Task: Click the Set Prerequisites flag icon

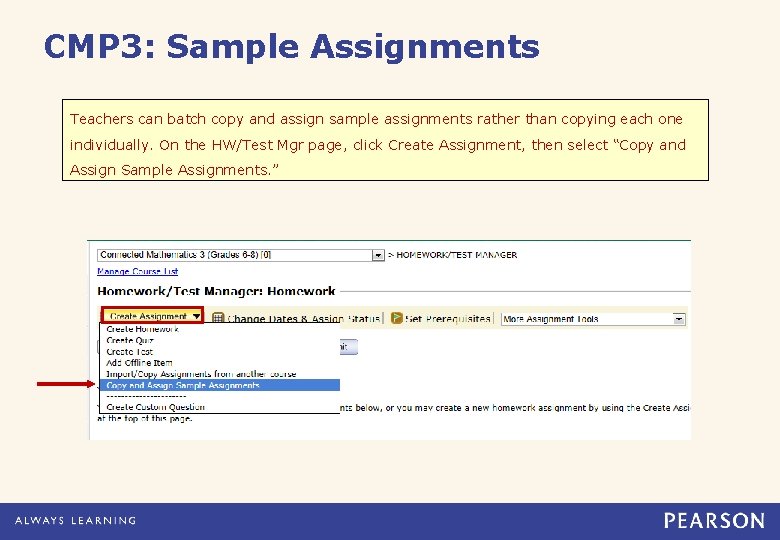Action: [x=396, y=318]
